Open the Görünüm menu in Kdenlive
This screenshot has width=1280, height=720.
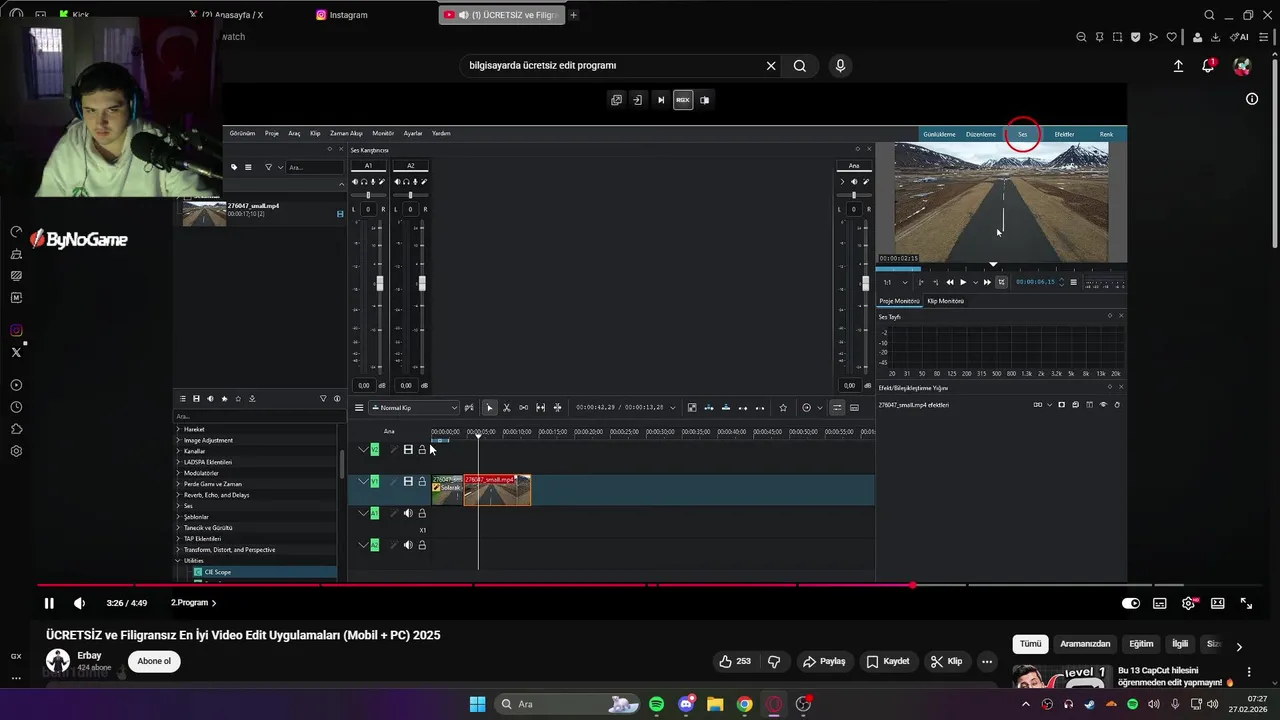[x=242, y=133]
